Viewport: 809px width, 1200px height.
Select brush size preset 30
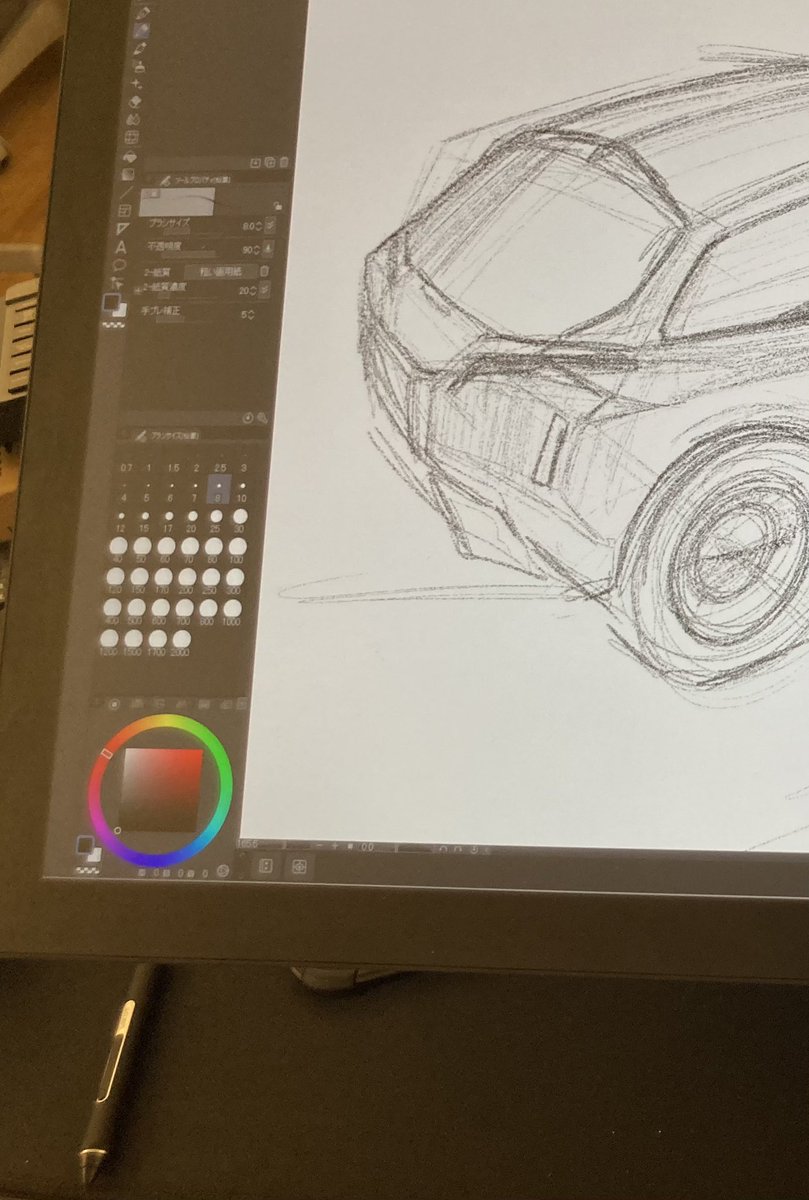coord(241,520)
